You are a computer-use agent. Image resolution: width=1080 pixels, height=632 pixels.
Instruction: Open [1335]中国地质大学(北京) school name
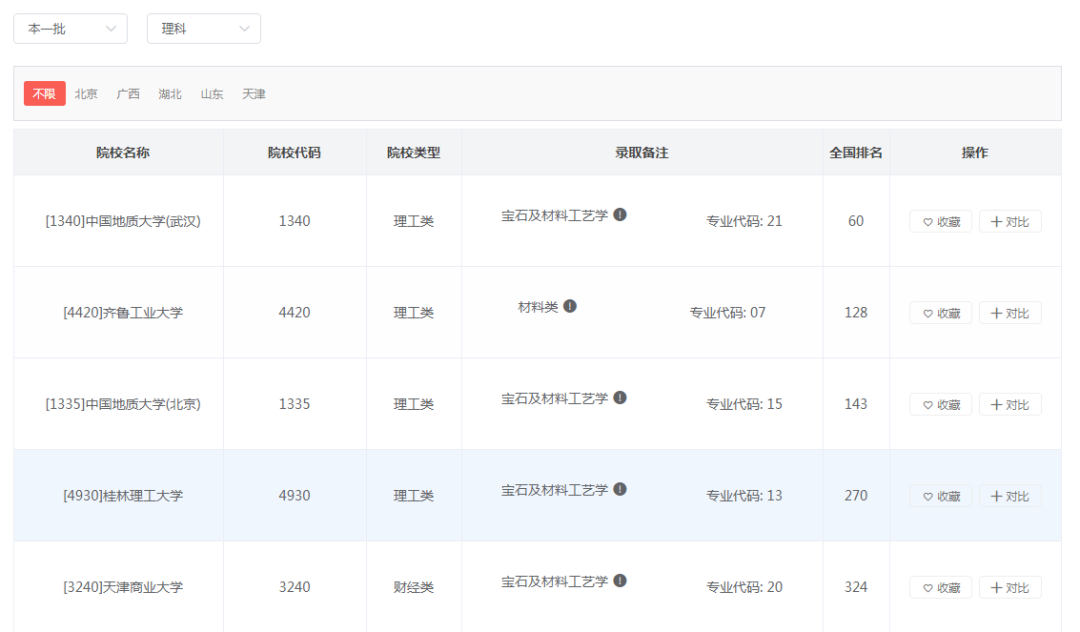click(x=123, y=404)
